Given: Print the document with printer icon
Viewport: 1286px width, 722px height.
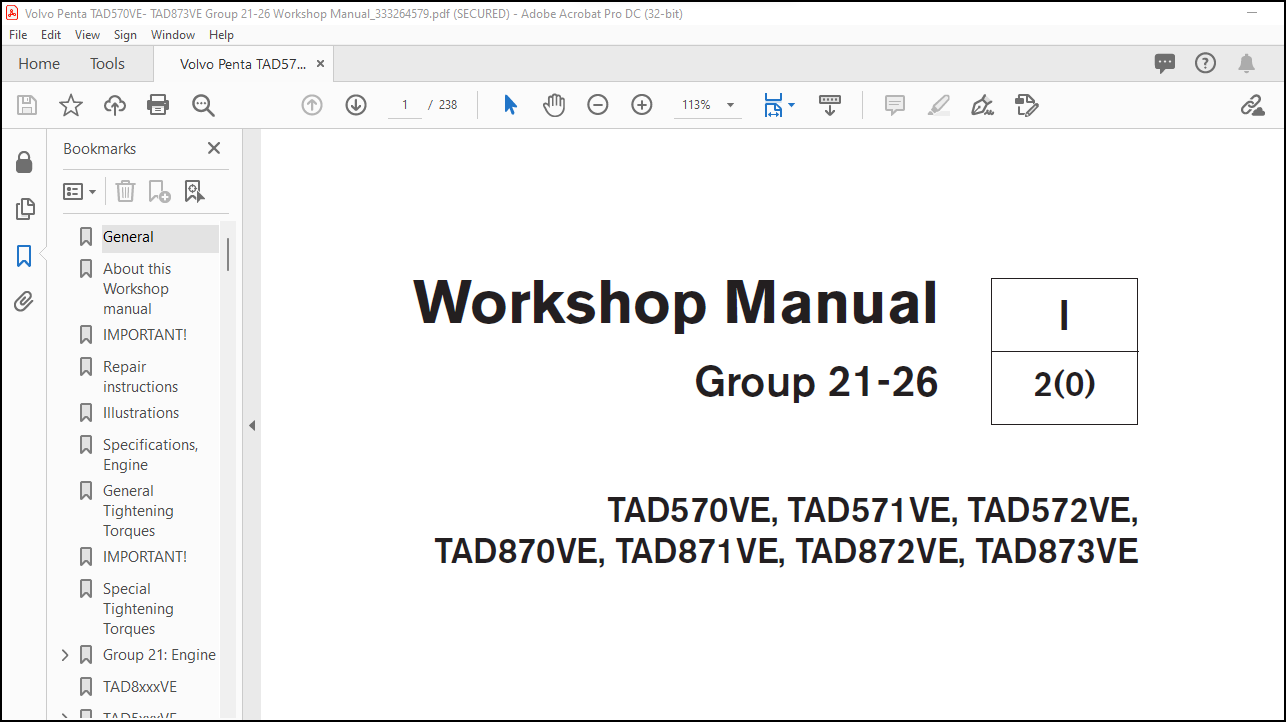Looking at the screenshot, I should point(158,105).
